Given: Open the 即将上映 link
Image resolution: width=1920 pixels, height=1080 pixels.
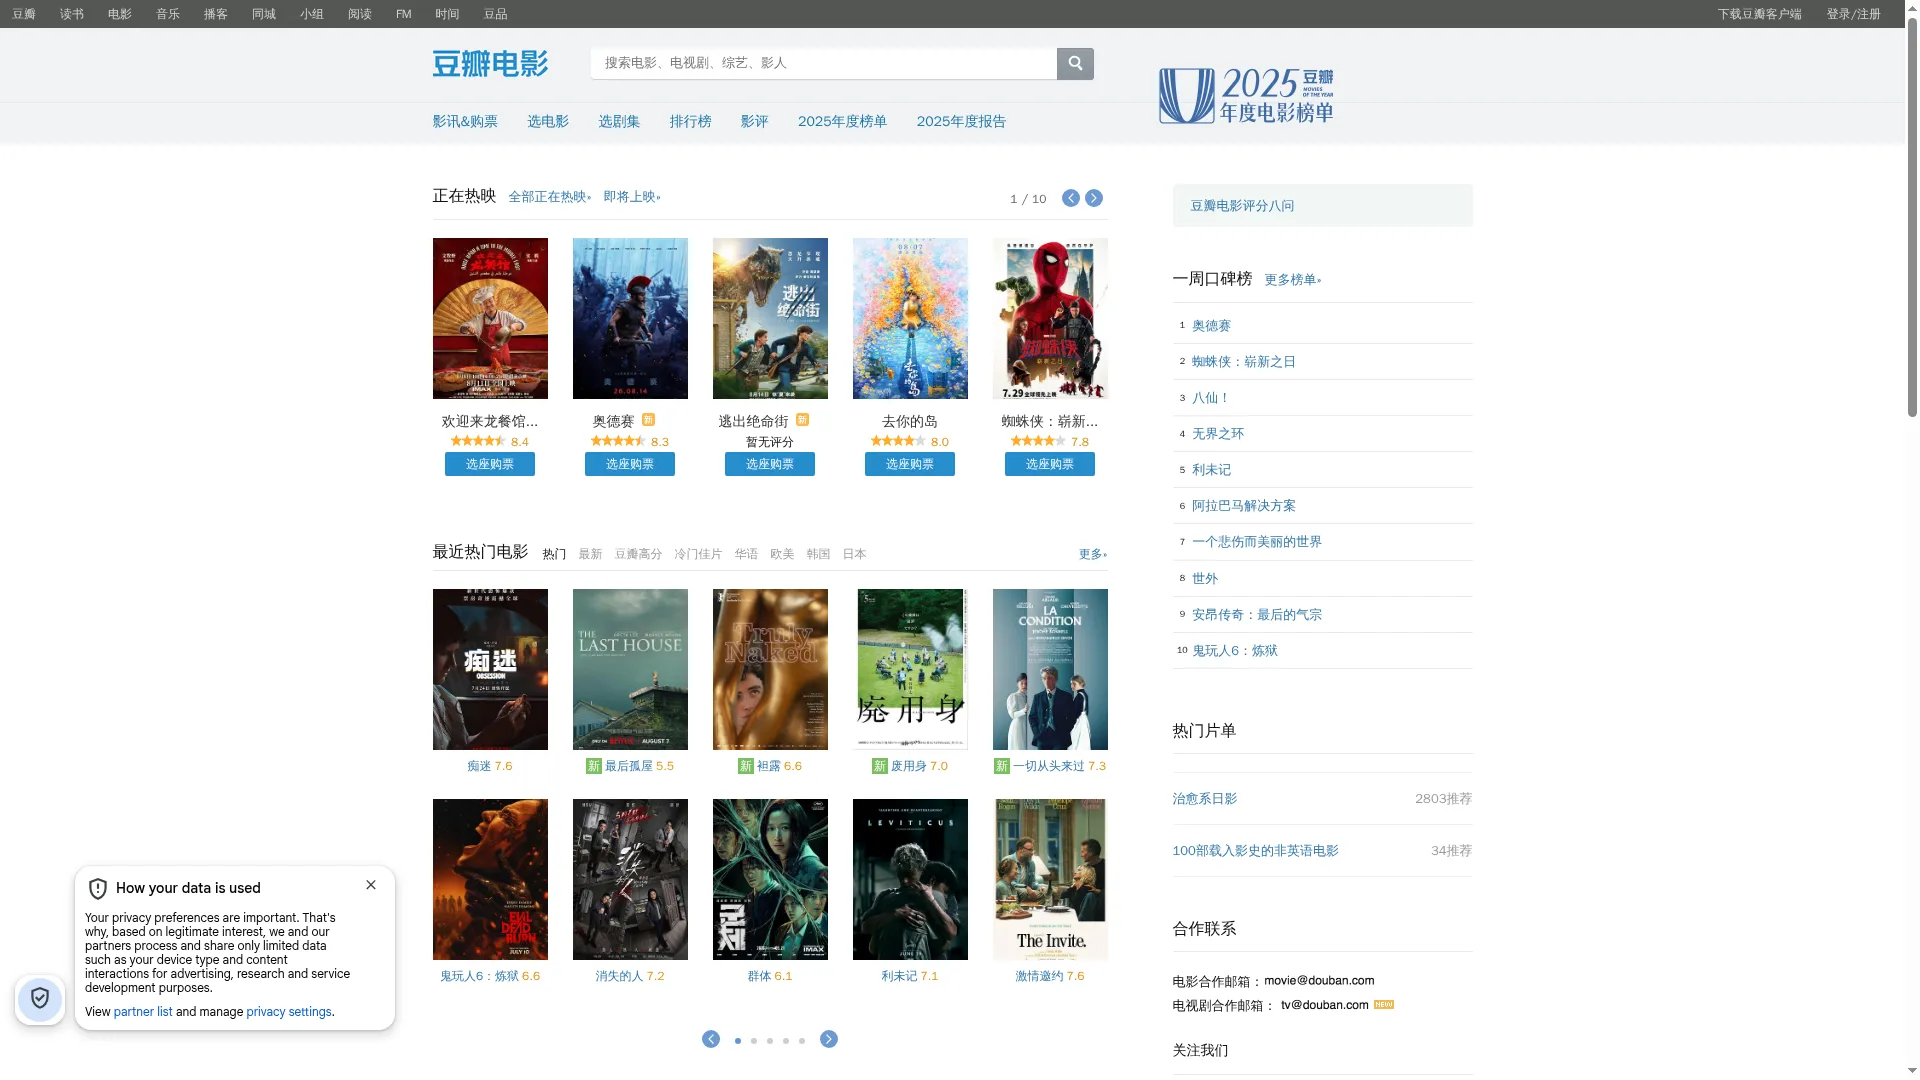Looking at the screenshot, I should (631, 197).
